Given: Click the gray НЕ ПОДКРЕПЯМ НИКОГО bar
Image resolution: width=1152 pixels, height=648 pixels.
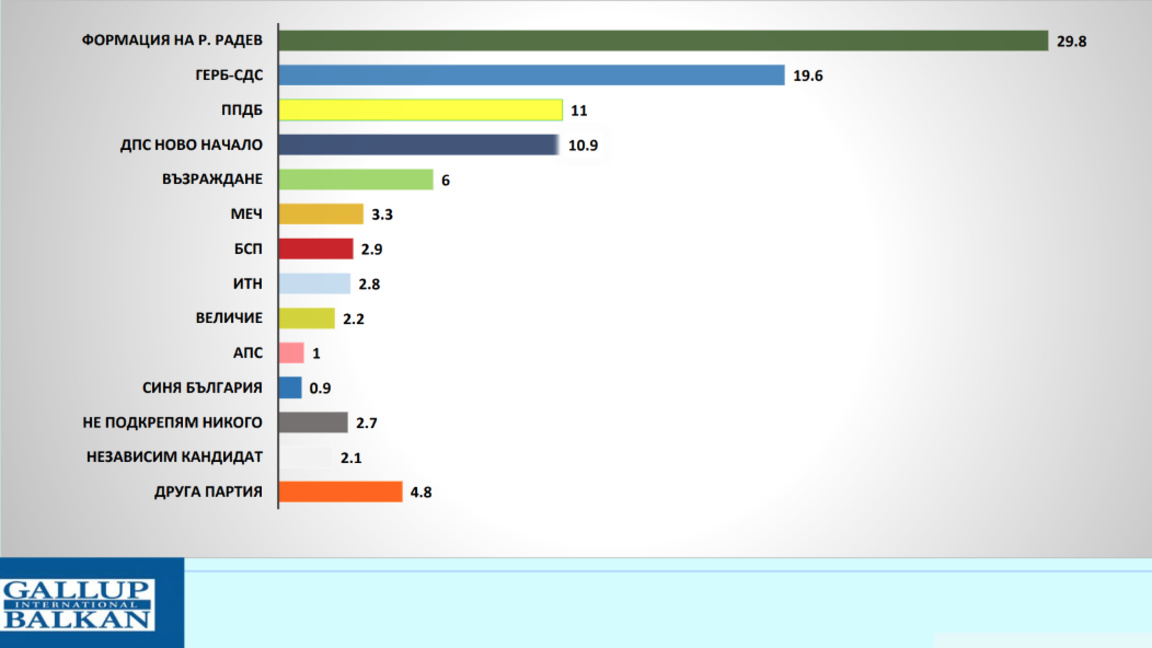Looking at the screenshot, I should click(x=313, y=422).
